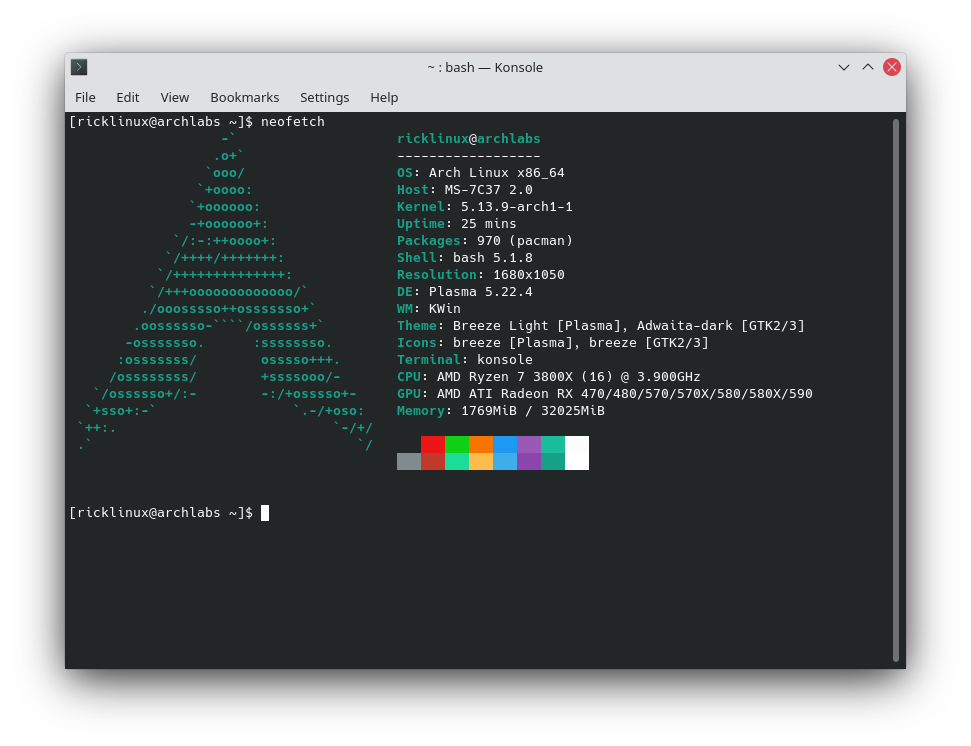Click the title bar reading bash — Konsole

click(485, 67)
